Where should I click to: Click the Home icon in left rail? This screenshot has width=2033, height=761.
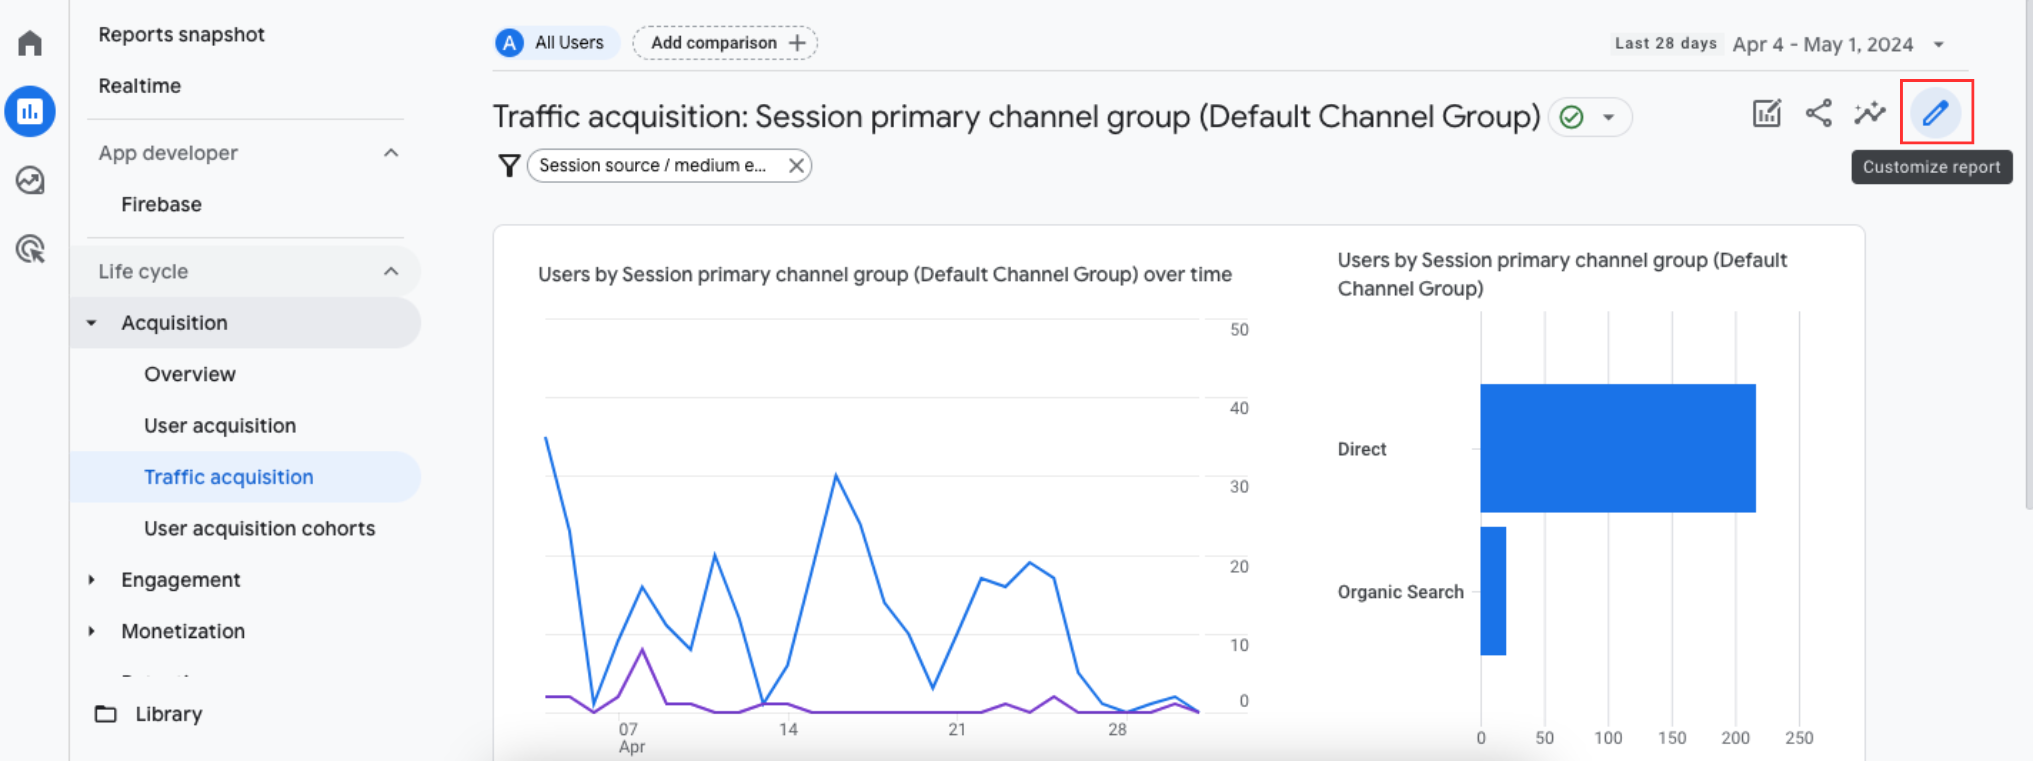[30, 43]
